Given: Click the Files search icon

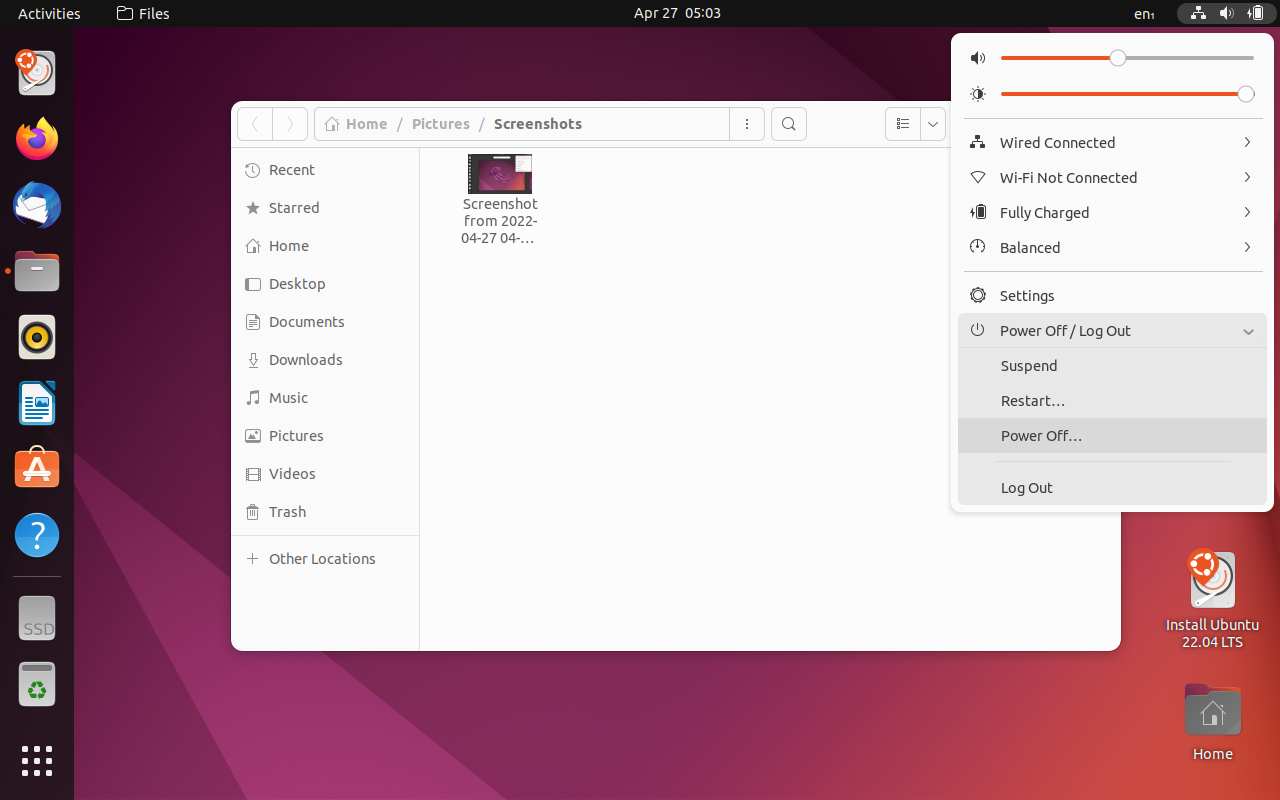Looking at the screenshot, I should click(789, 124).
